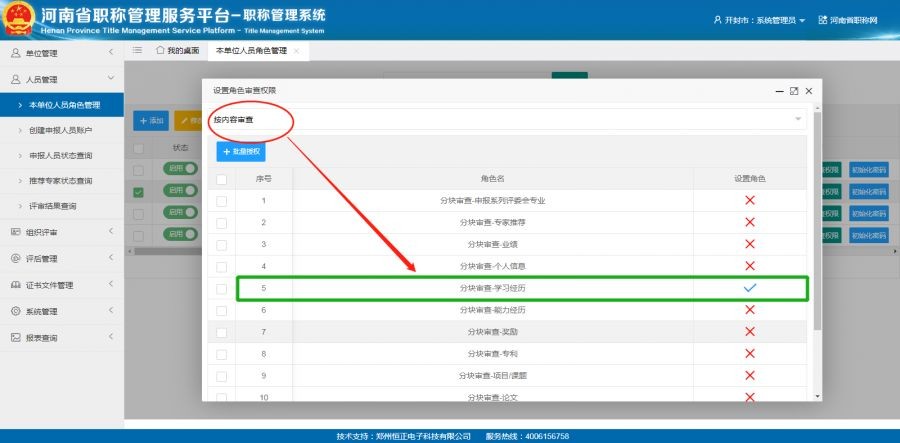
Task: Switch to the 我的桌面 tab
Action: 178,50
